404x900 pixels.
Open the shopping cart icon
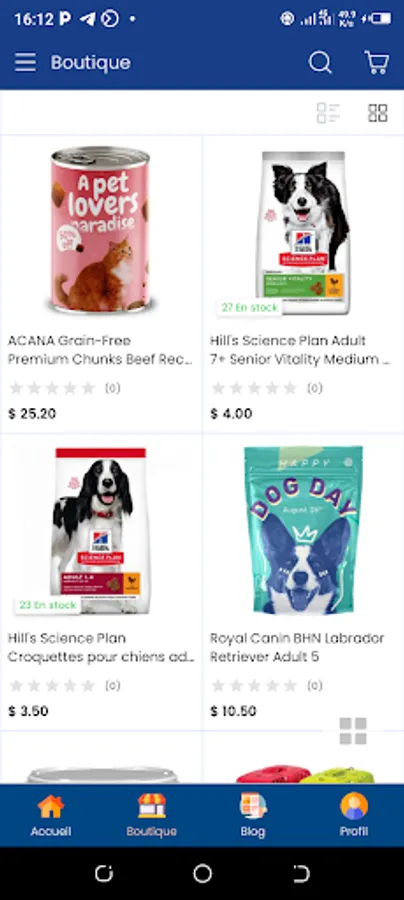(x=377, y=62)
